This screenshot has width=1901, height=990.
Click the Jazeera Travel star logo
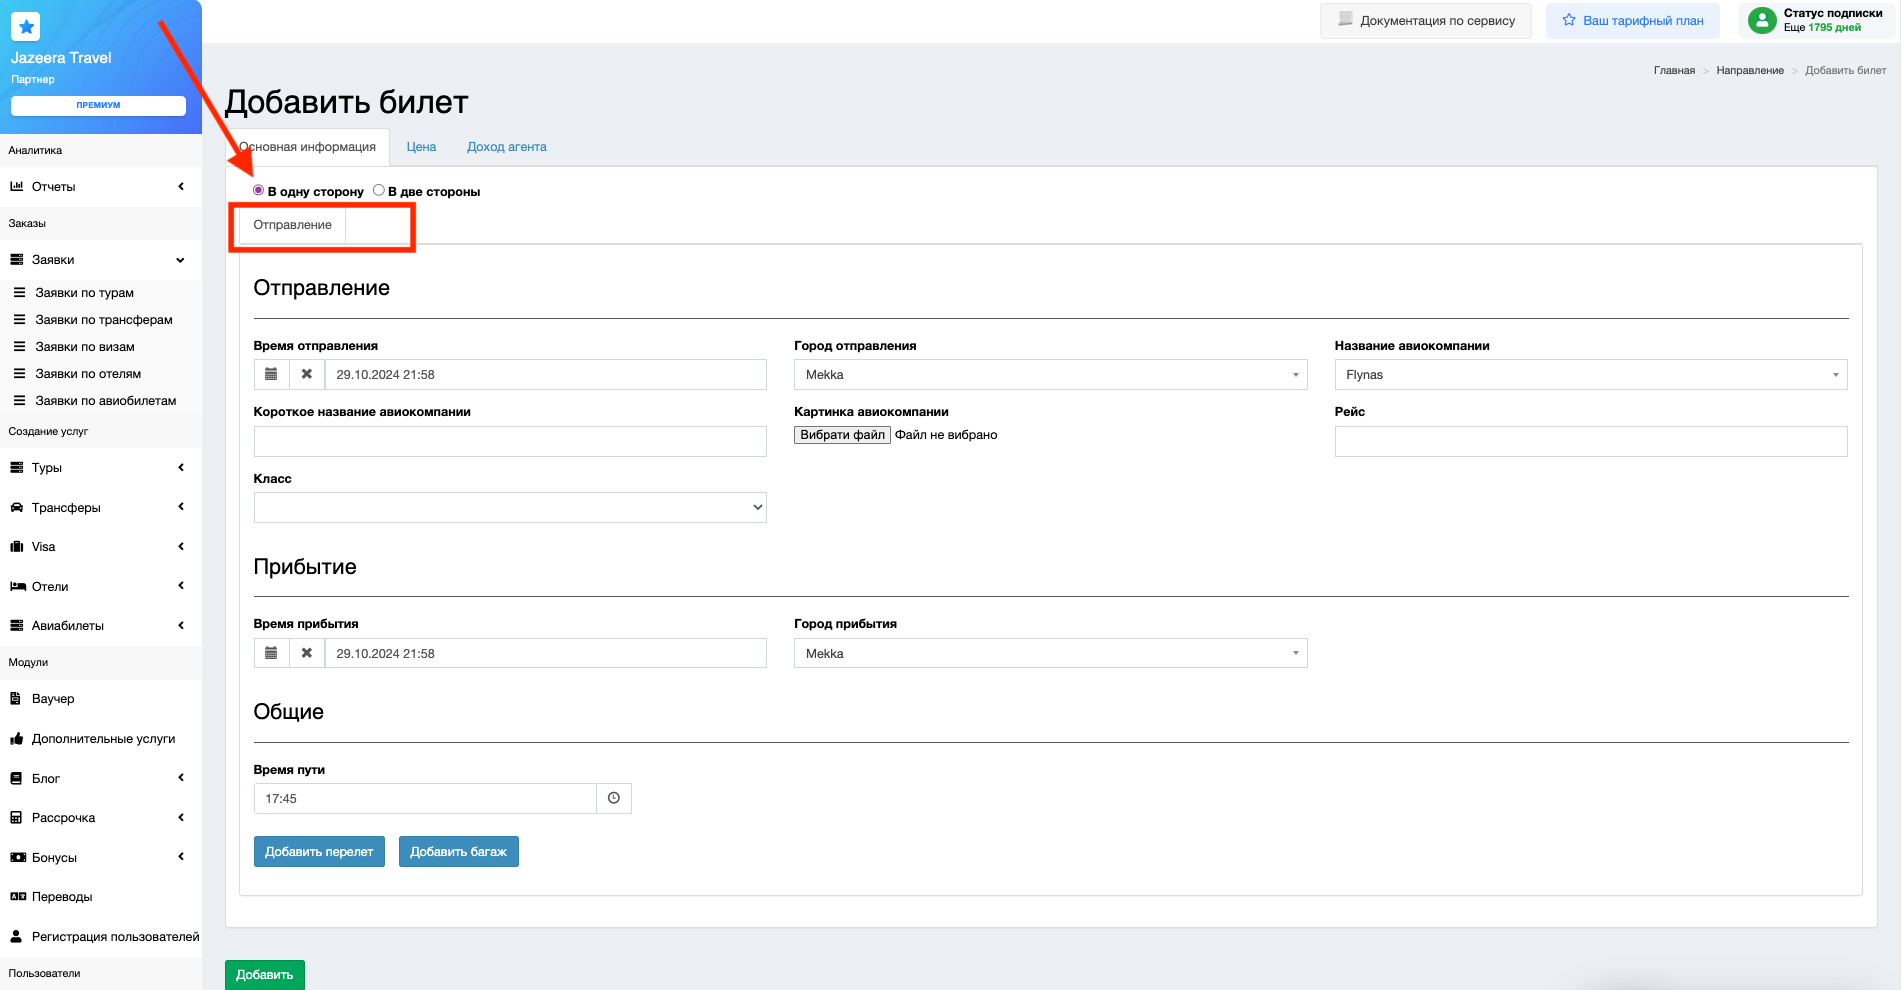(x=26, y=27)
